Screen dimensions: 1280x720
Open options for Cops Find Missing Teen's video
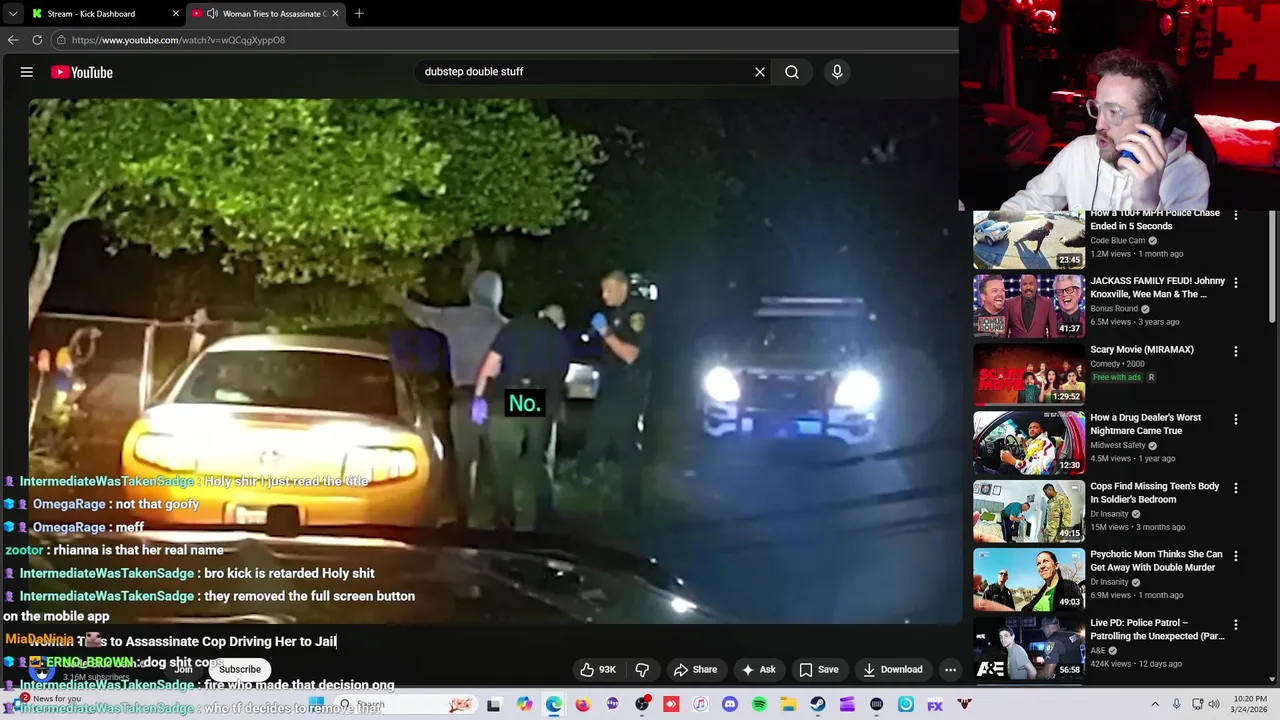(x=1236, y=488)
